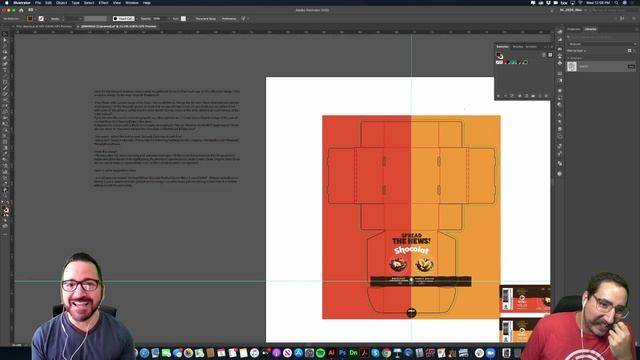The height and width of the screenshot is (360, 640).
Task: Switch to the Brushes panel tab
Action: [x=518, y=47]
